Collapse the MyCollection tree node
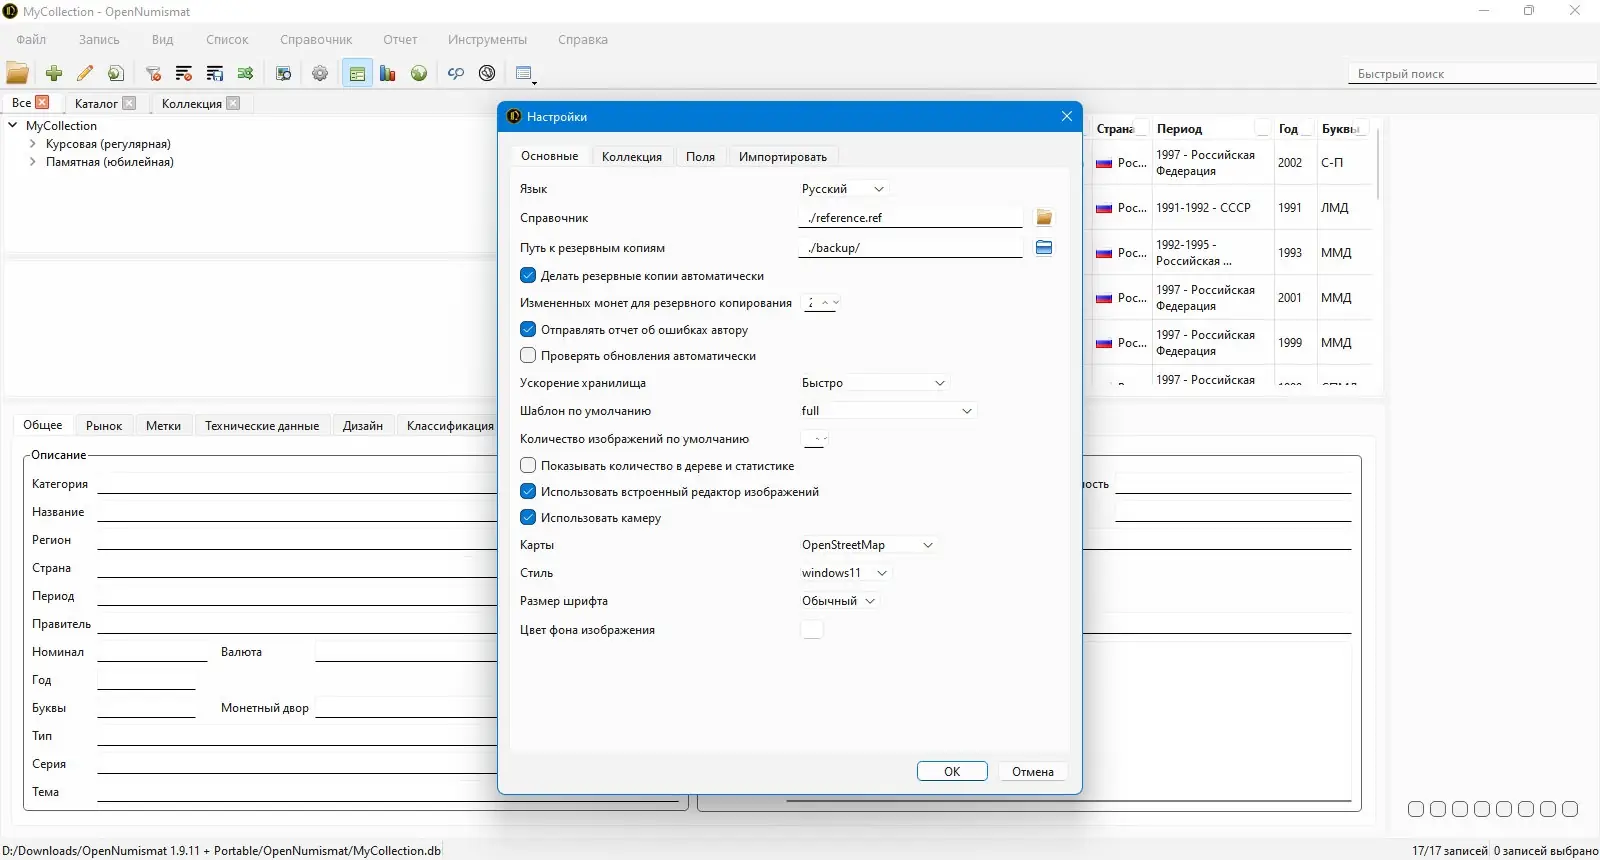 click(13, 126)
